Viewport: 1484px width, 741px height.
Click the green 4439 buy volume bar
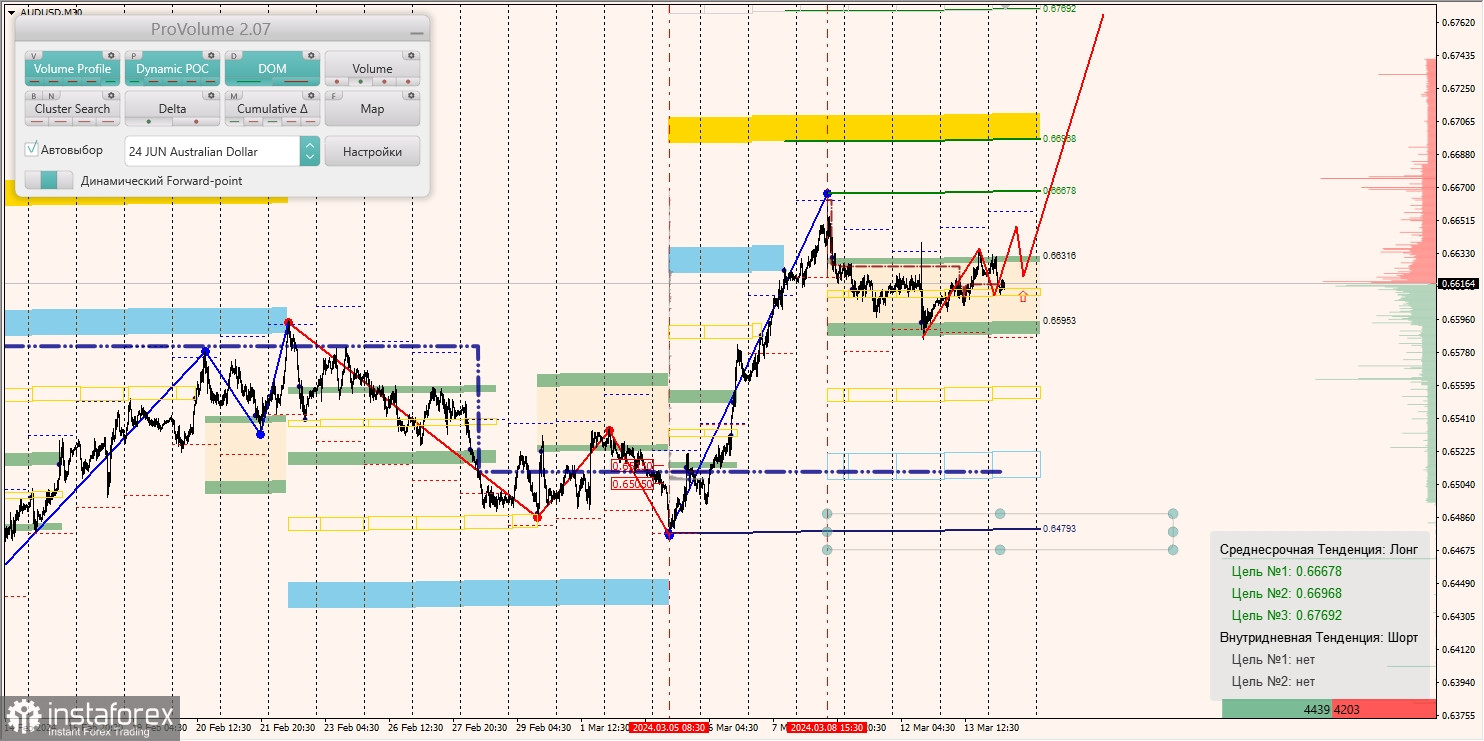1277,709
